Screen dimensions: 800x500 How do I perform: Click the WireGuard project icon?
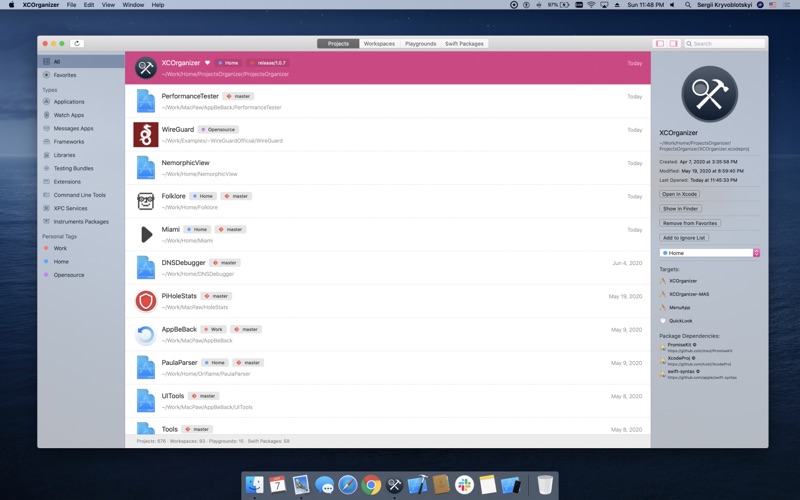(145, 135)
